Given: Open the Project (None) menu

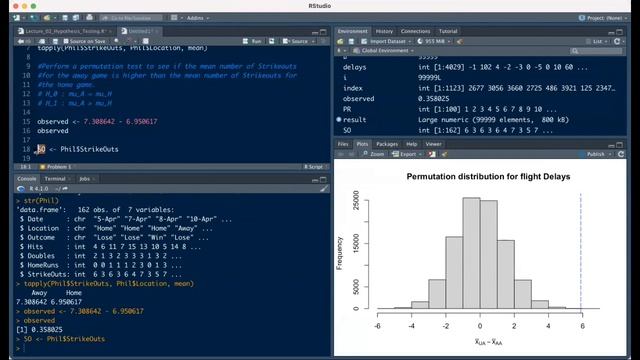Looking at the screenshot, I should tap(602, 18).
